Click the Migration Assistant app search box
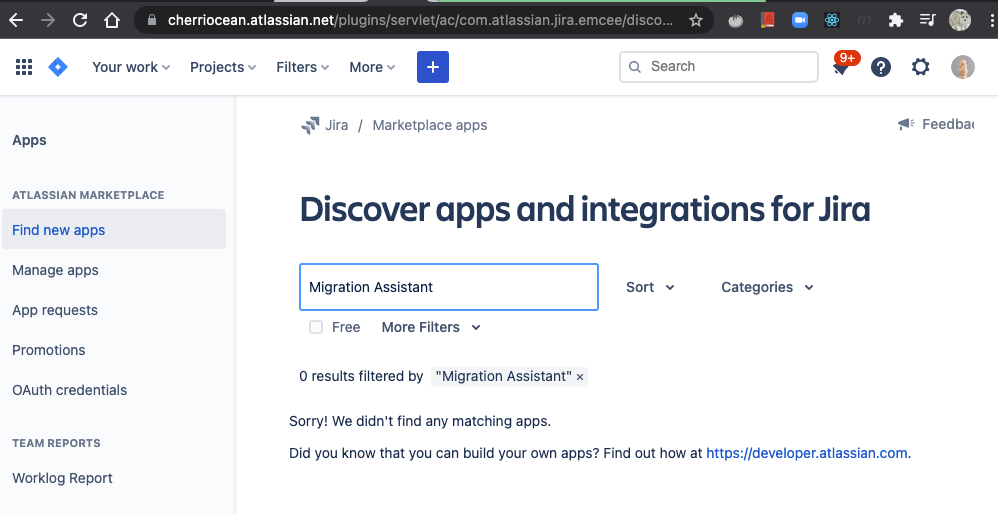This screenshot has height=514, width=998. [449, 287]
